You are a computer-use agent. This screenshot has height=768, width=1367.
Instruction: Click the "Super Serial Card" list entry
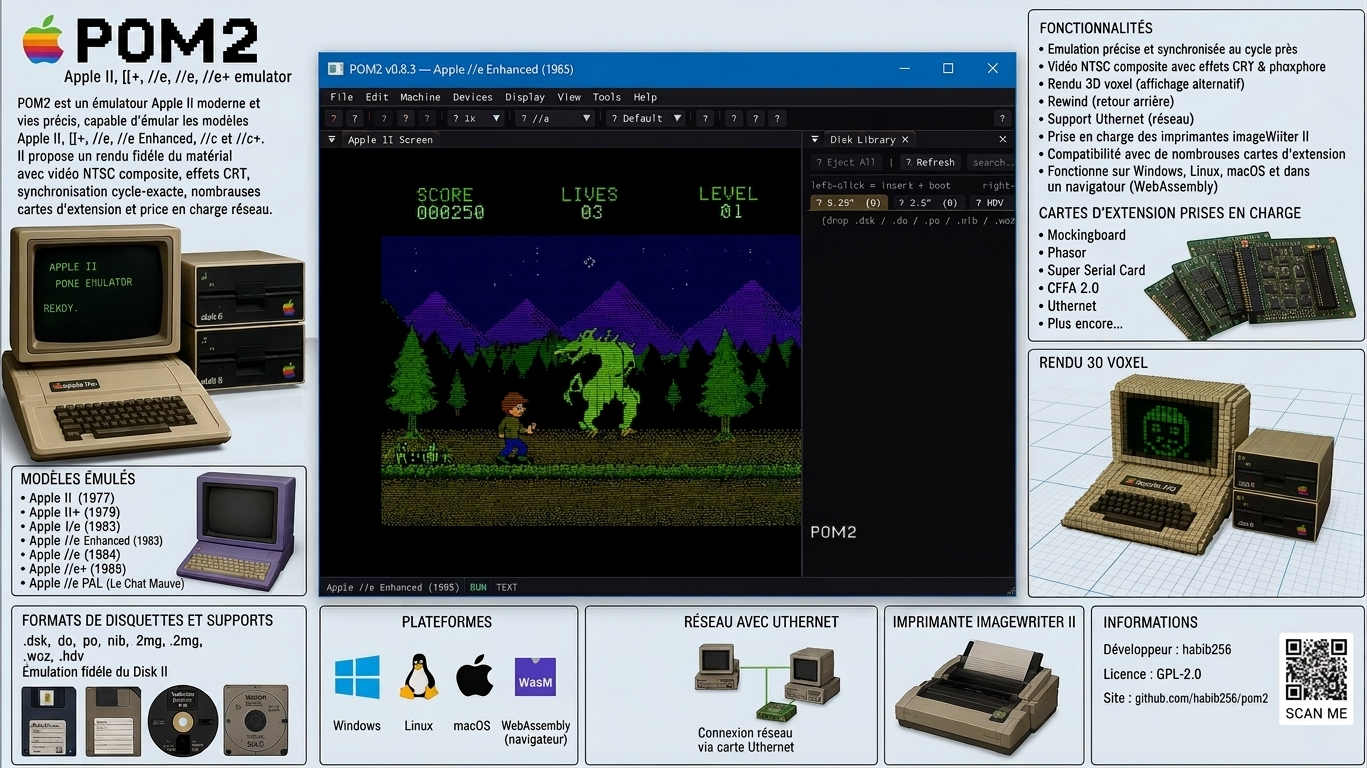(x=1096, y=270)
